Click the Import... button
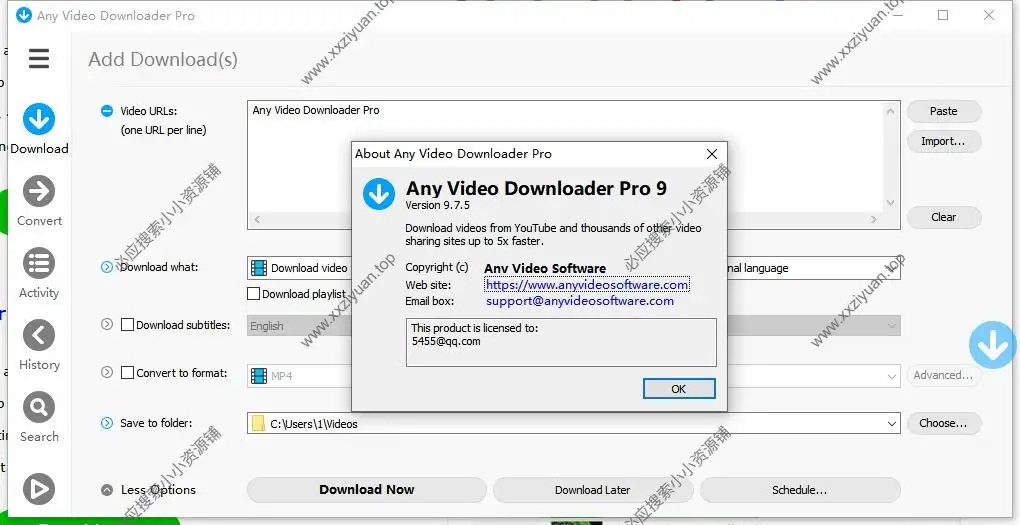The height and width of the screenshot is (525, 1020). coord(944,141)
